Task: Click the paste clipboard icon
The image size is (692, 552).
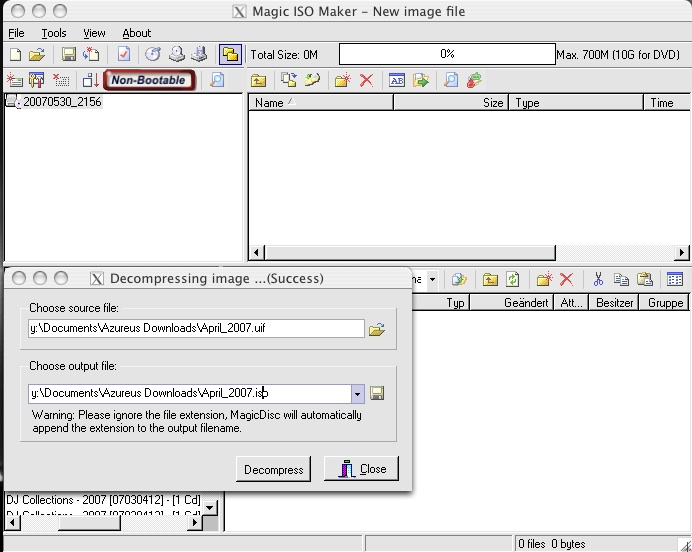Action: click(x=645, y=279)
